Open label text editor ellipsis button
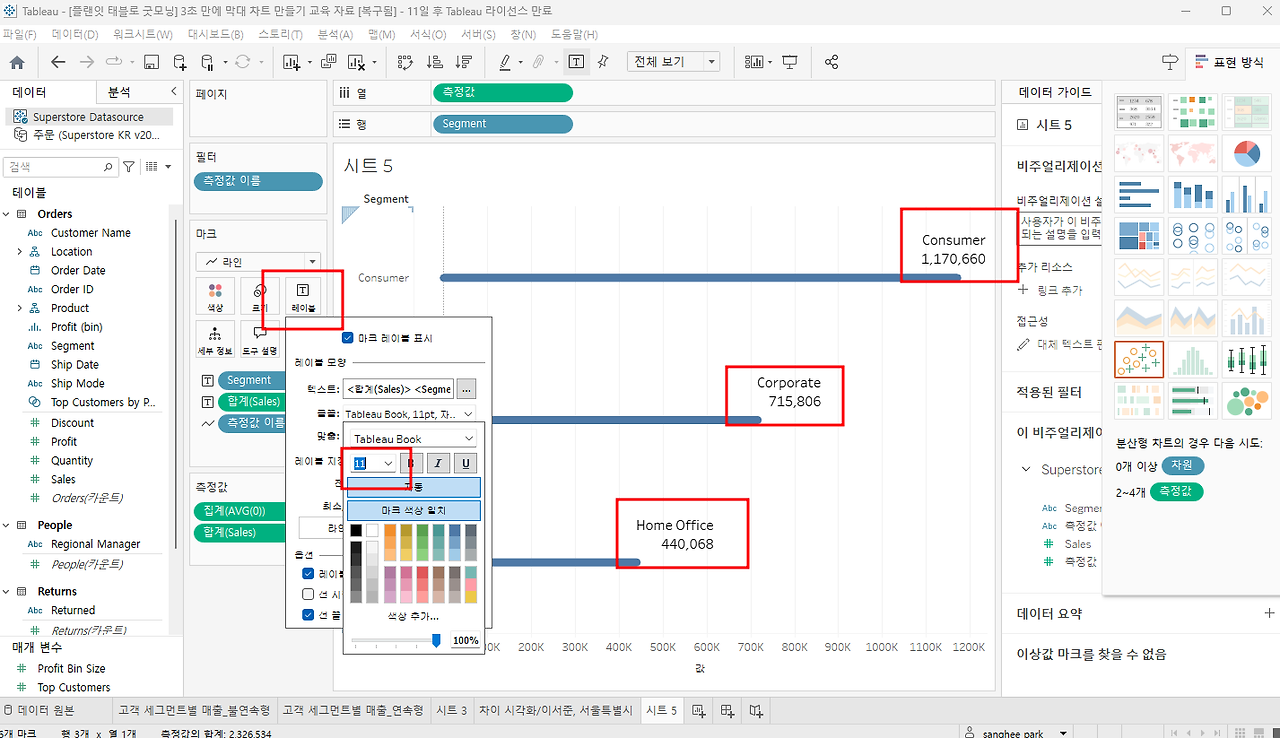Image resolution: width=1280 pixels, height=738 pixels. click(x=467, y=388)
